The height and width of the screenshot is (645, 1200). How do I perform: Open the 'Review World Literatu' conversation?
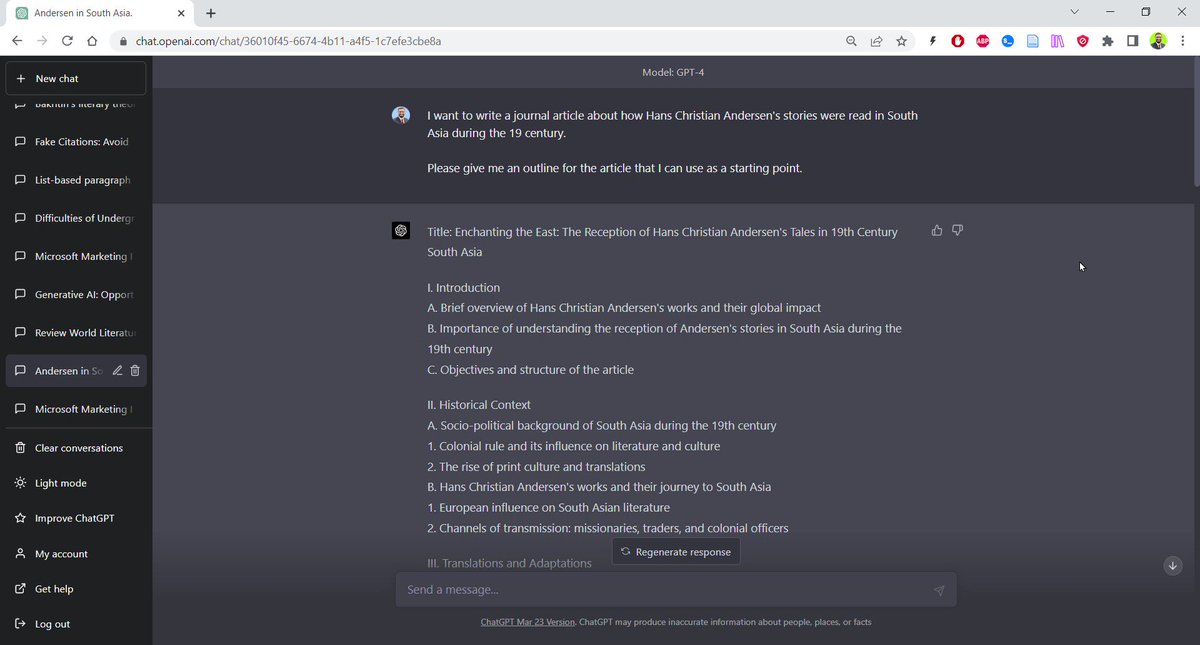(x=76, y=332)
